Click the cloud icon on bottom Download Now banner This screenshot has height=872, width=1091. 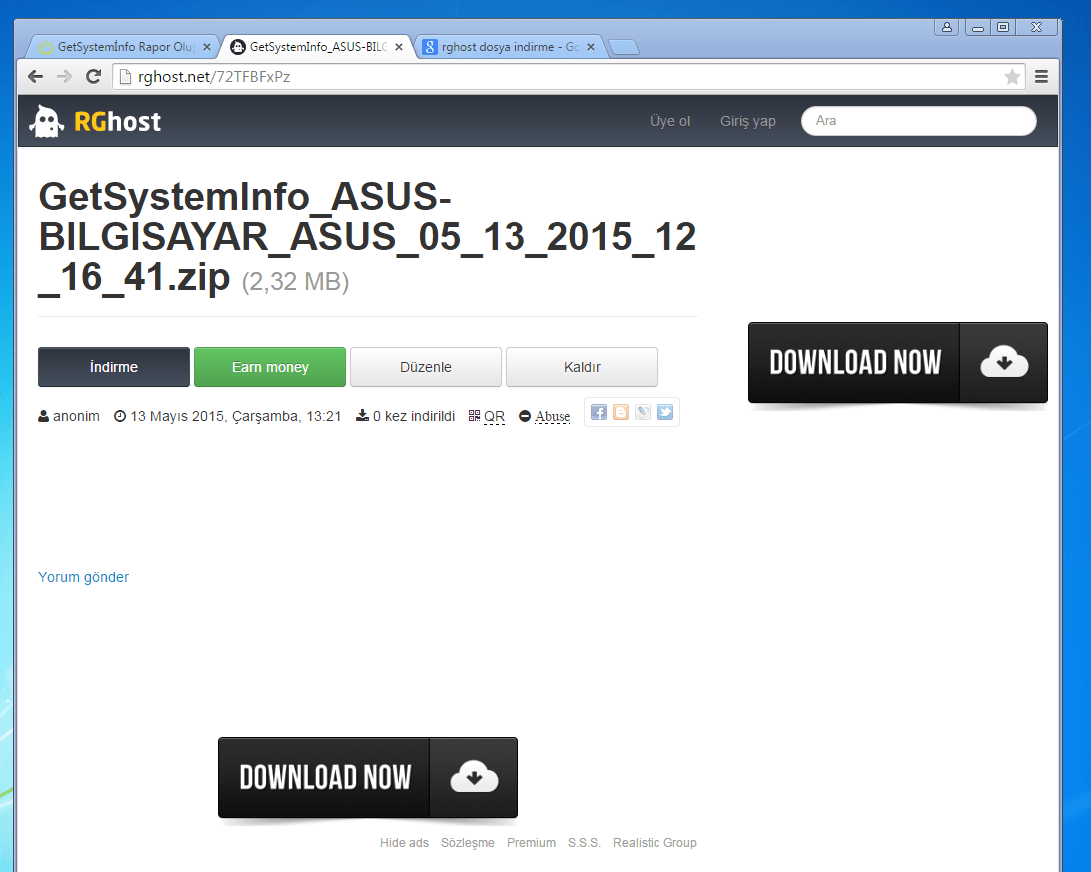pos(474,777)
